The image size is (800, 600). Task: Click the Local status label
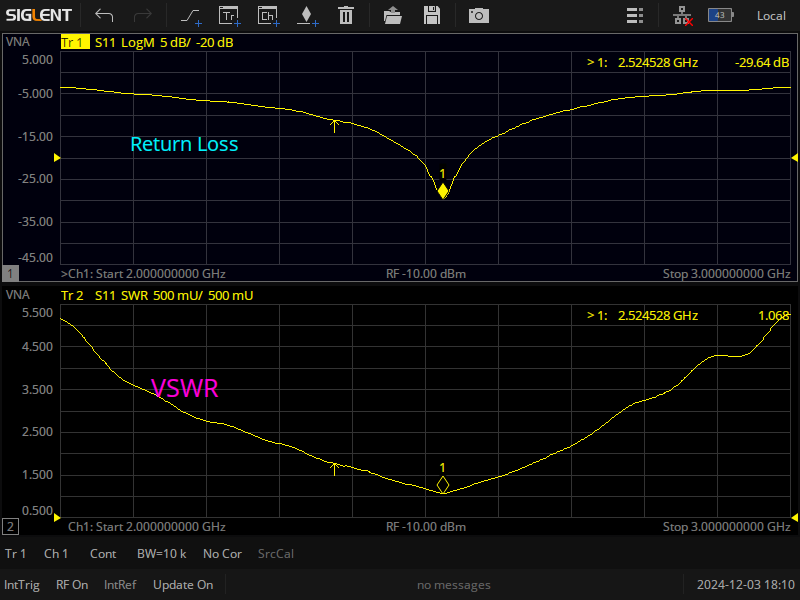click(x=771, y=16)
